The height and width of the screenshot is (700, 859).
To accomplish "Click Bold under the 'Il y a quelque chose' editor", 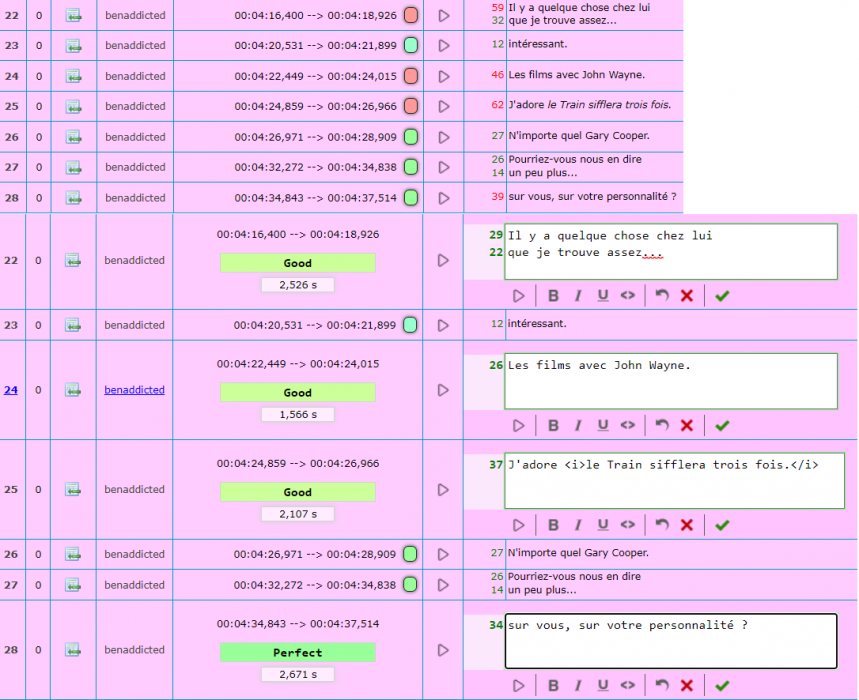I will [553, 296].
